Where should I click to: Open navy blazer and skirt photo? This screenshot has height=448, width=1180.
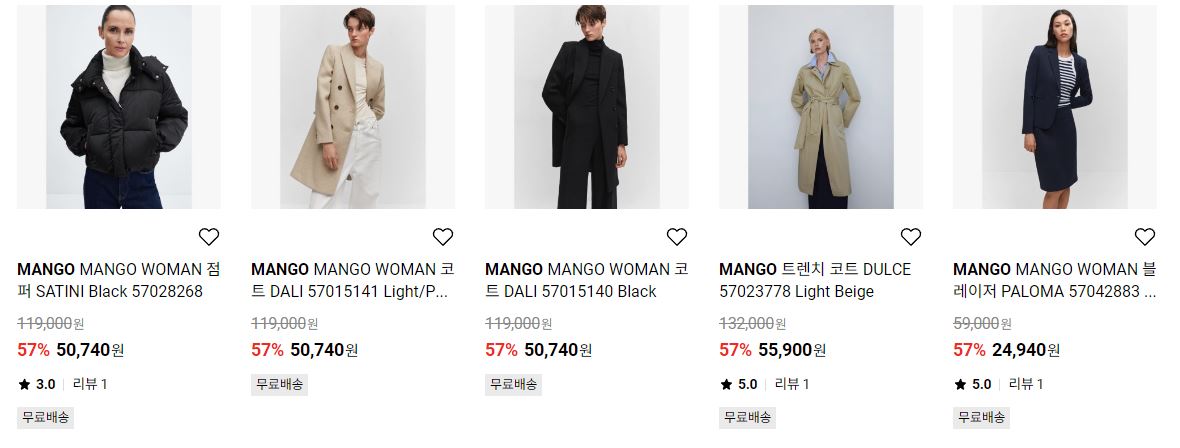(x=1055, y=107)
